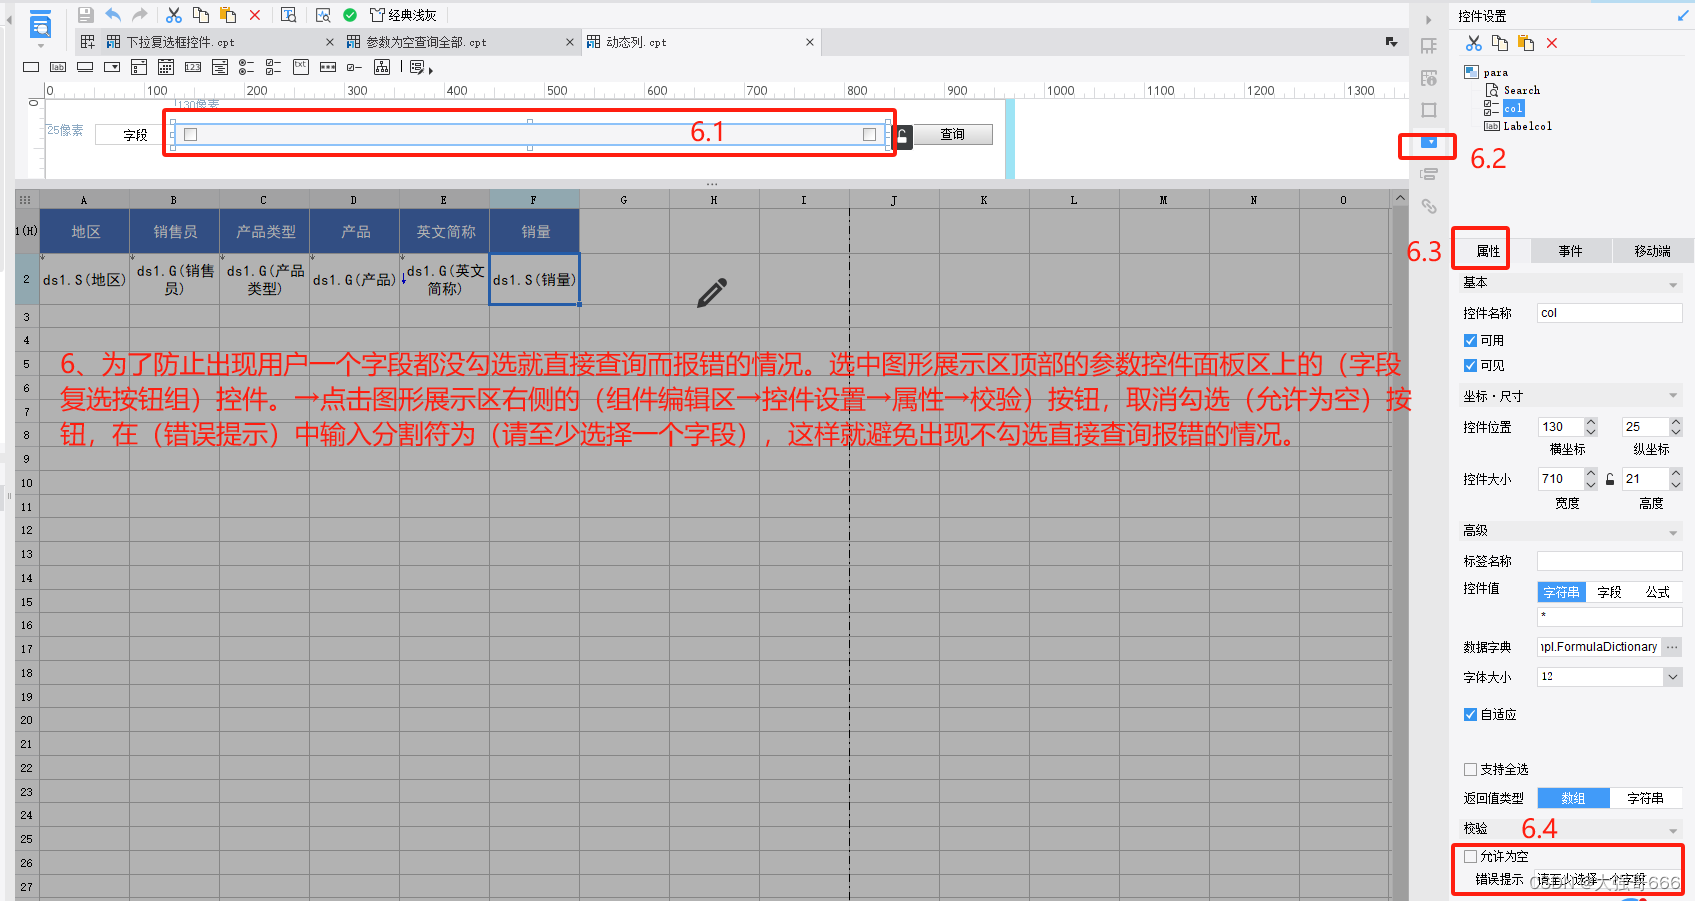Select Labelcol node in widget tree
This screenshot has height=901, width=1695.
[1527, 126]
